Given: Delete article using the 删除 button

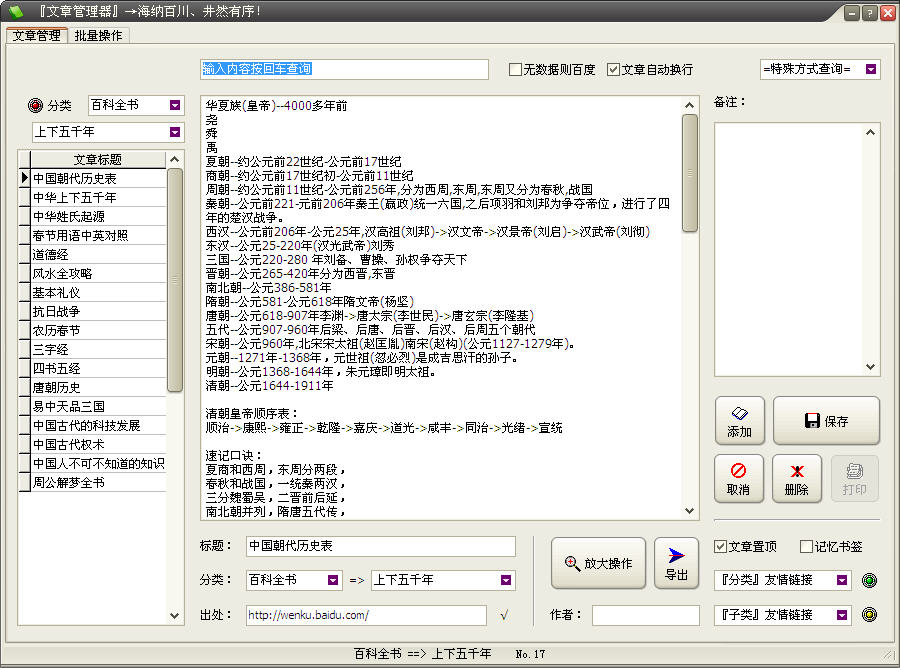Looking at the screenshot, I should tap(796, 479).
